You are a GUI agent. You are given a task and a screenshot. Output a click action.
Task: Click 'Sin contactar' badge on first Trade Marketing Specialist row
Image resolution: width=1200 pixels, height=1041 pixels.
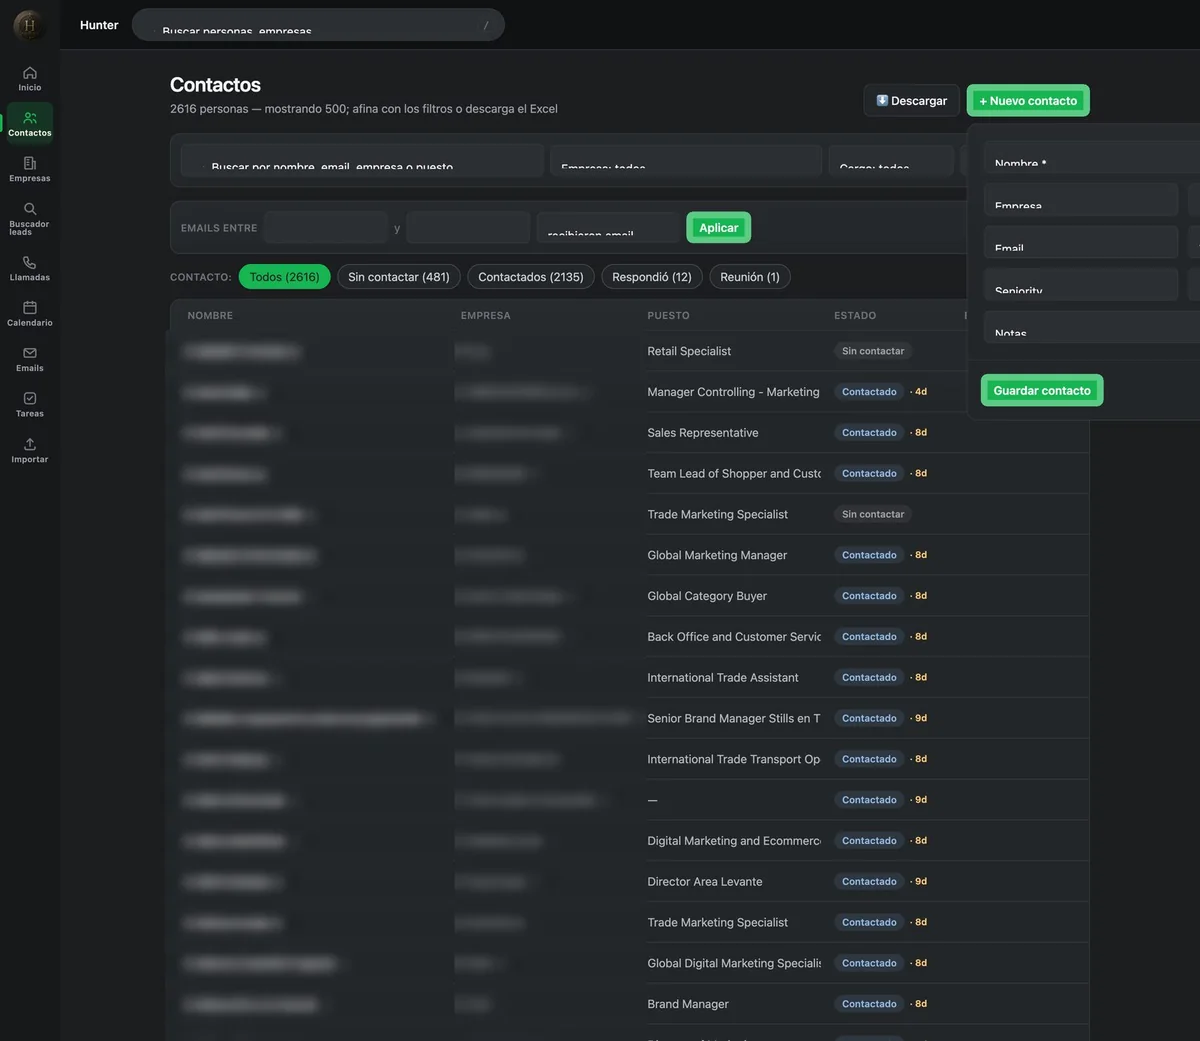[873, 514]
